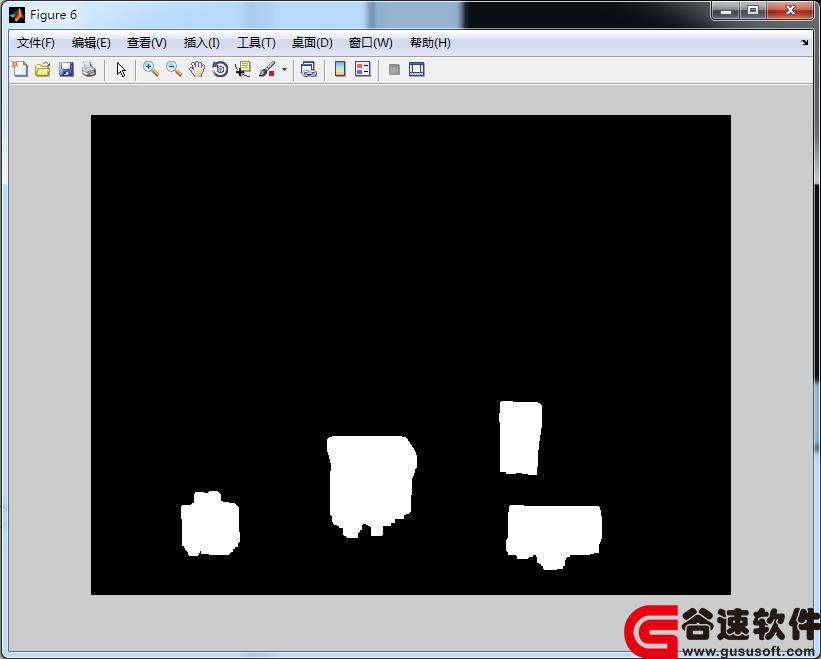Screen dimensions: 821x659
Task: Click Hide Plot Tools icon
Action: tap(394, 69)
